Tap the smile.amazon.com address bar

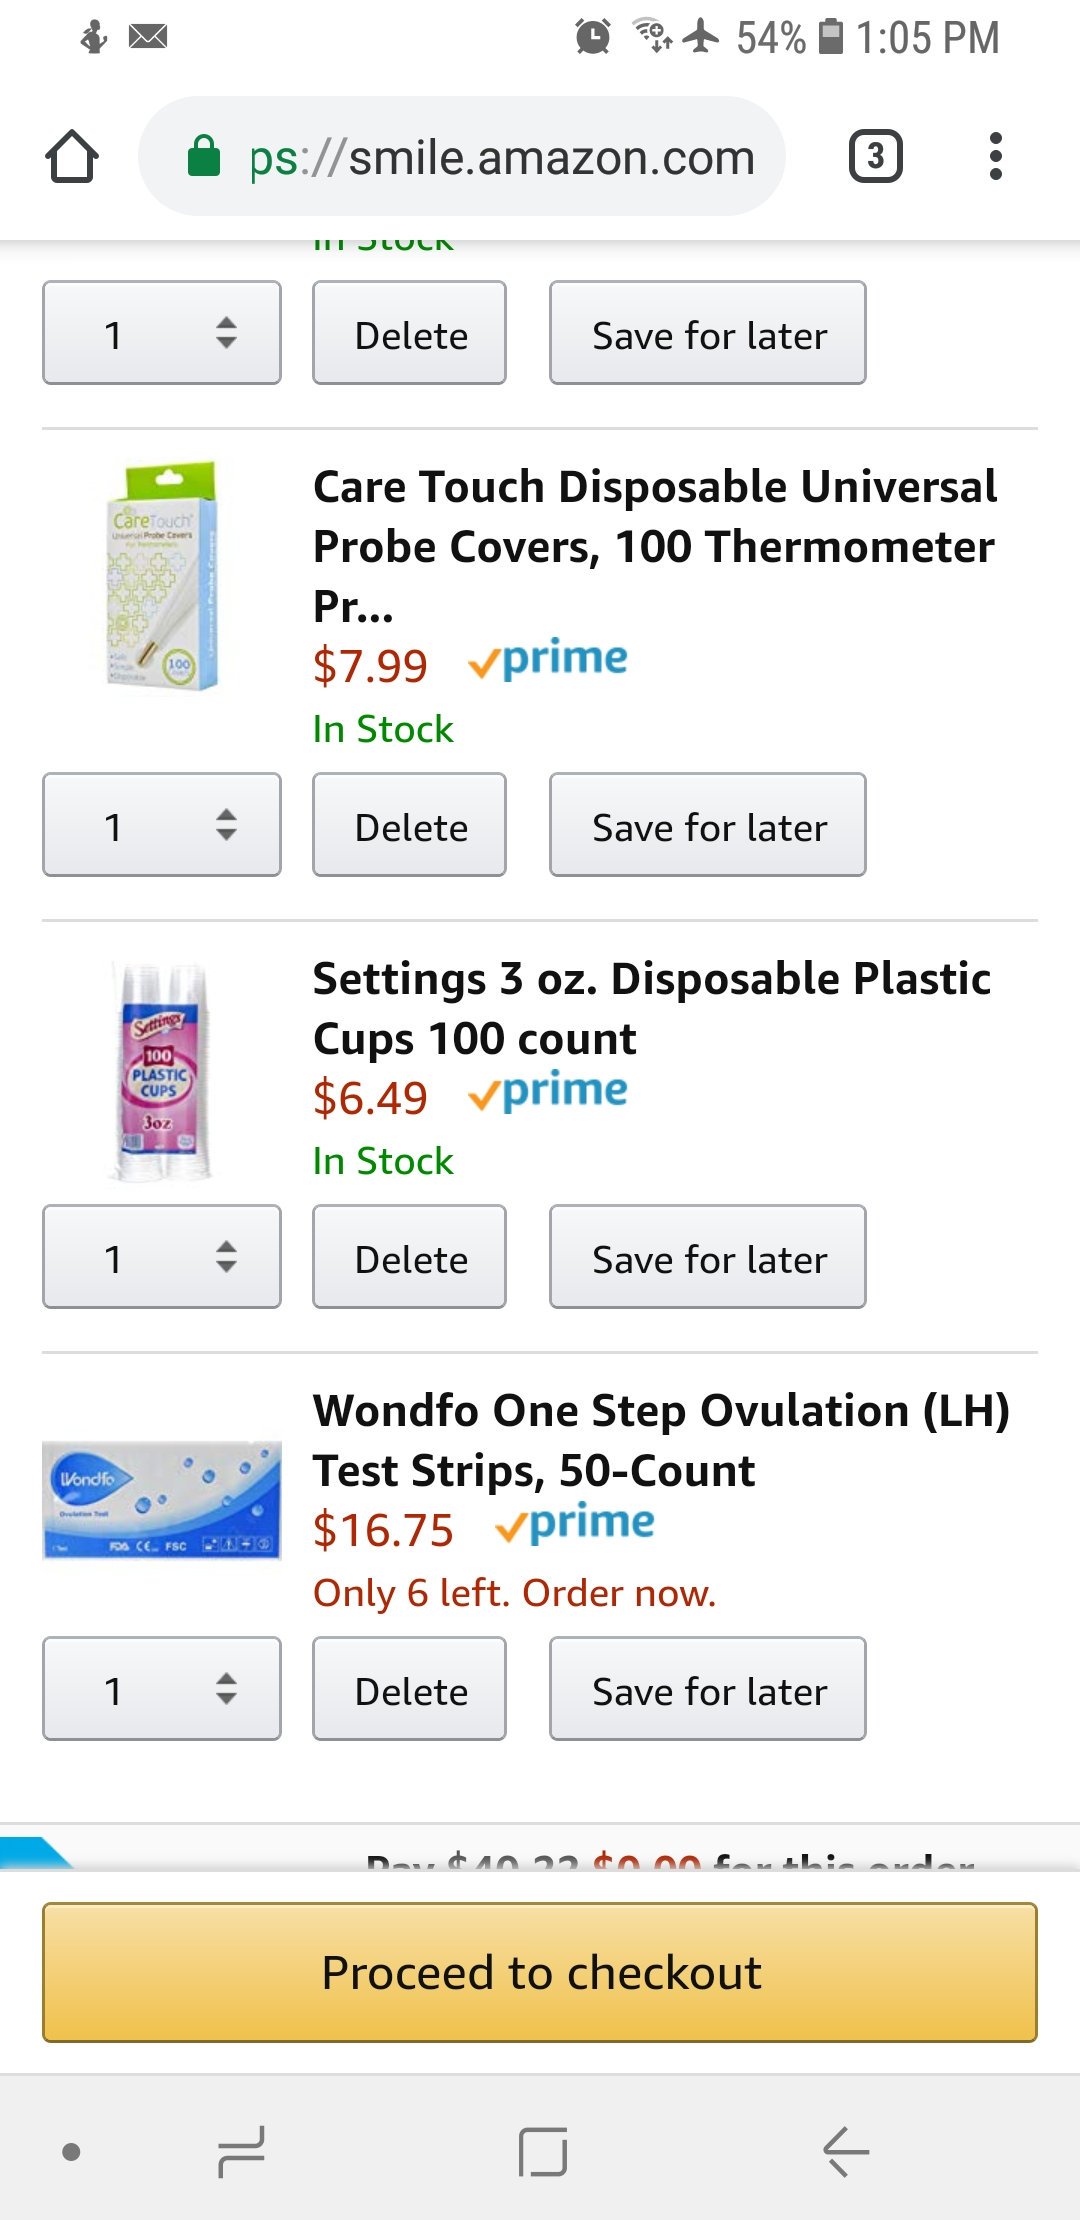(x=500, y=157)
